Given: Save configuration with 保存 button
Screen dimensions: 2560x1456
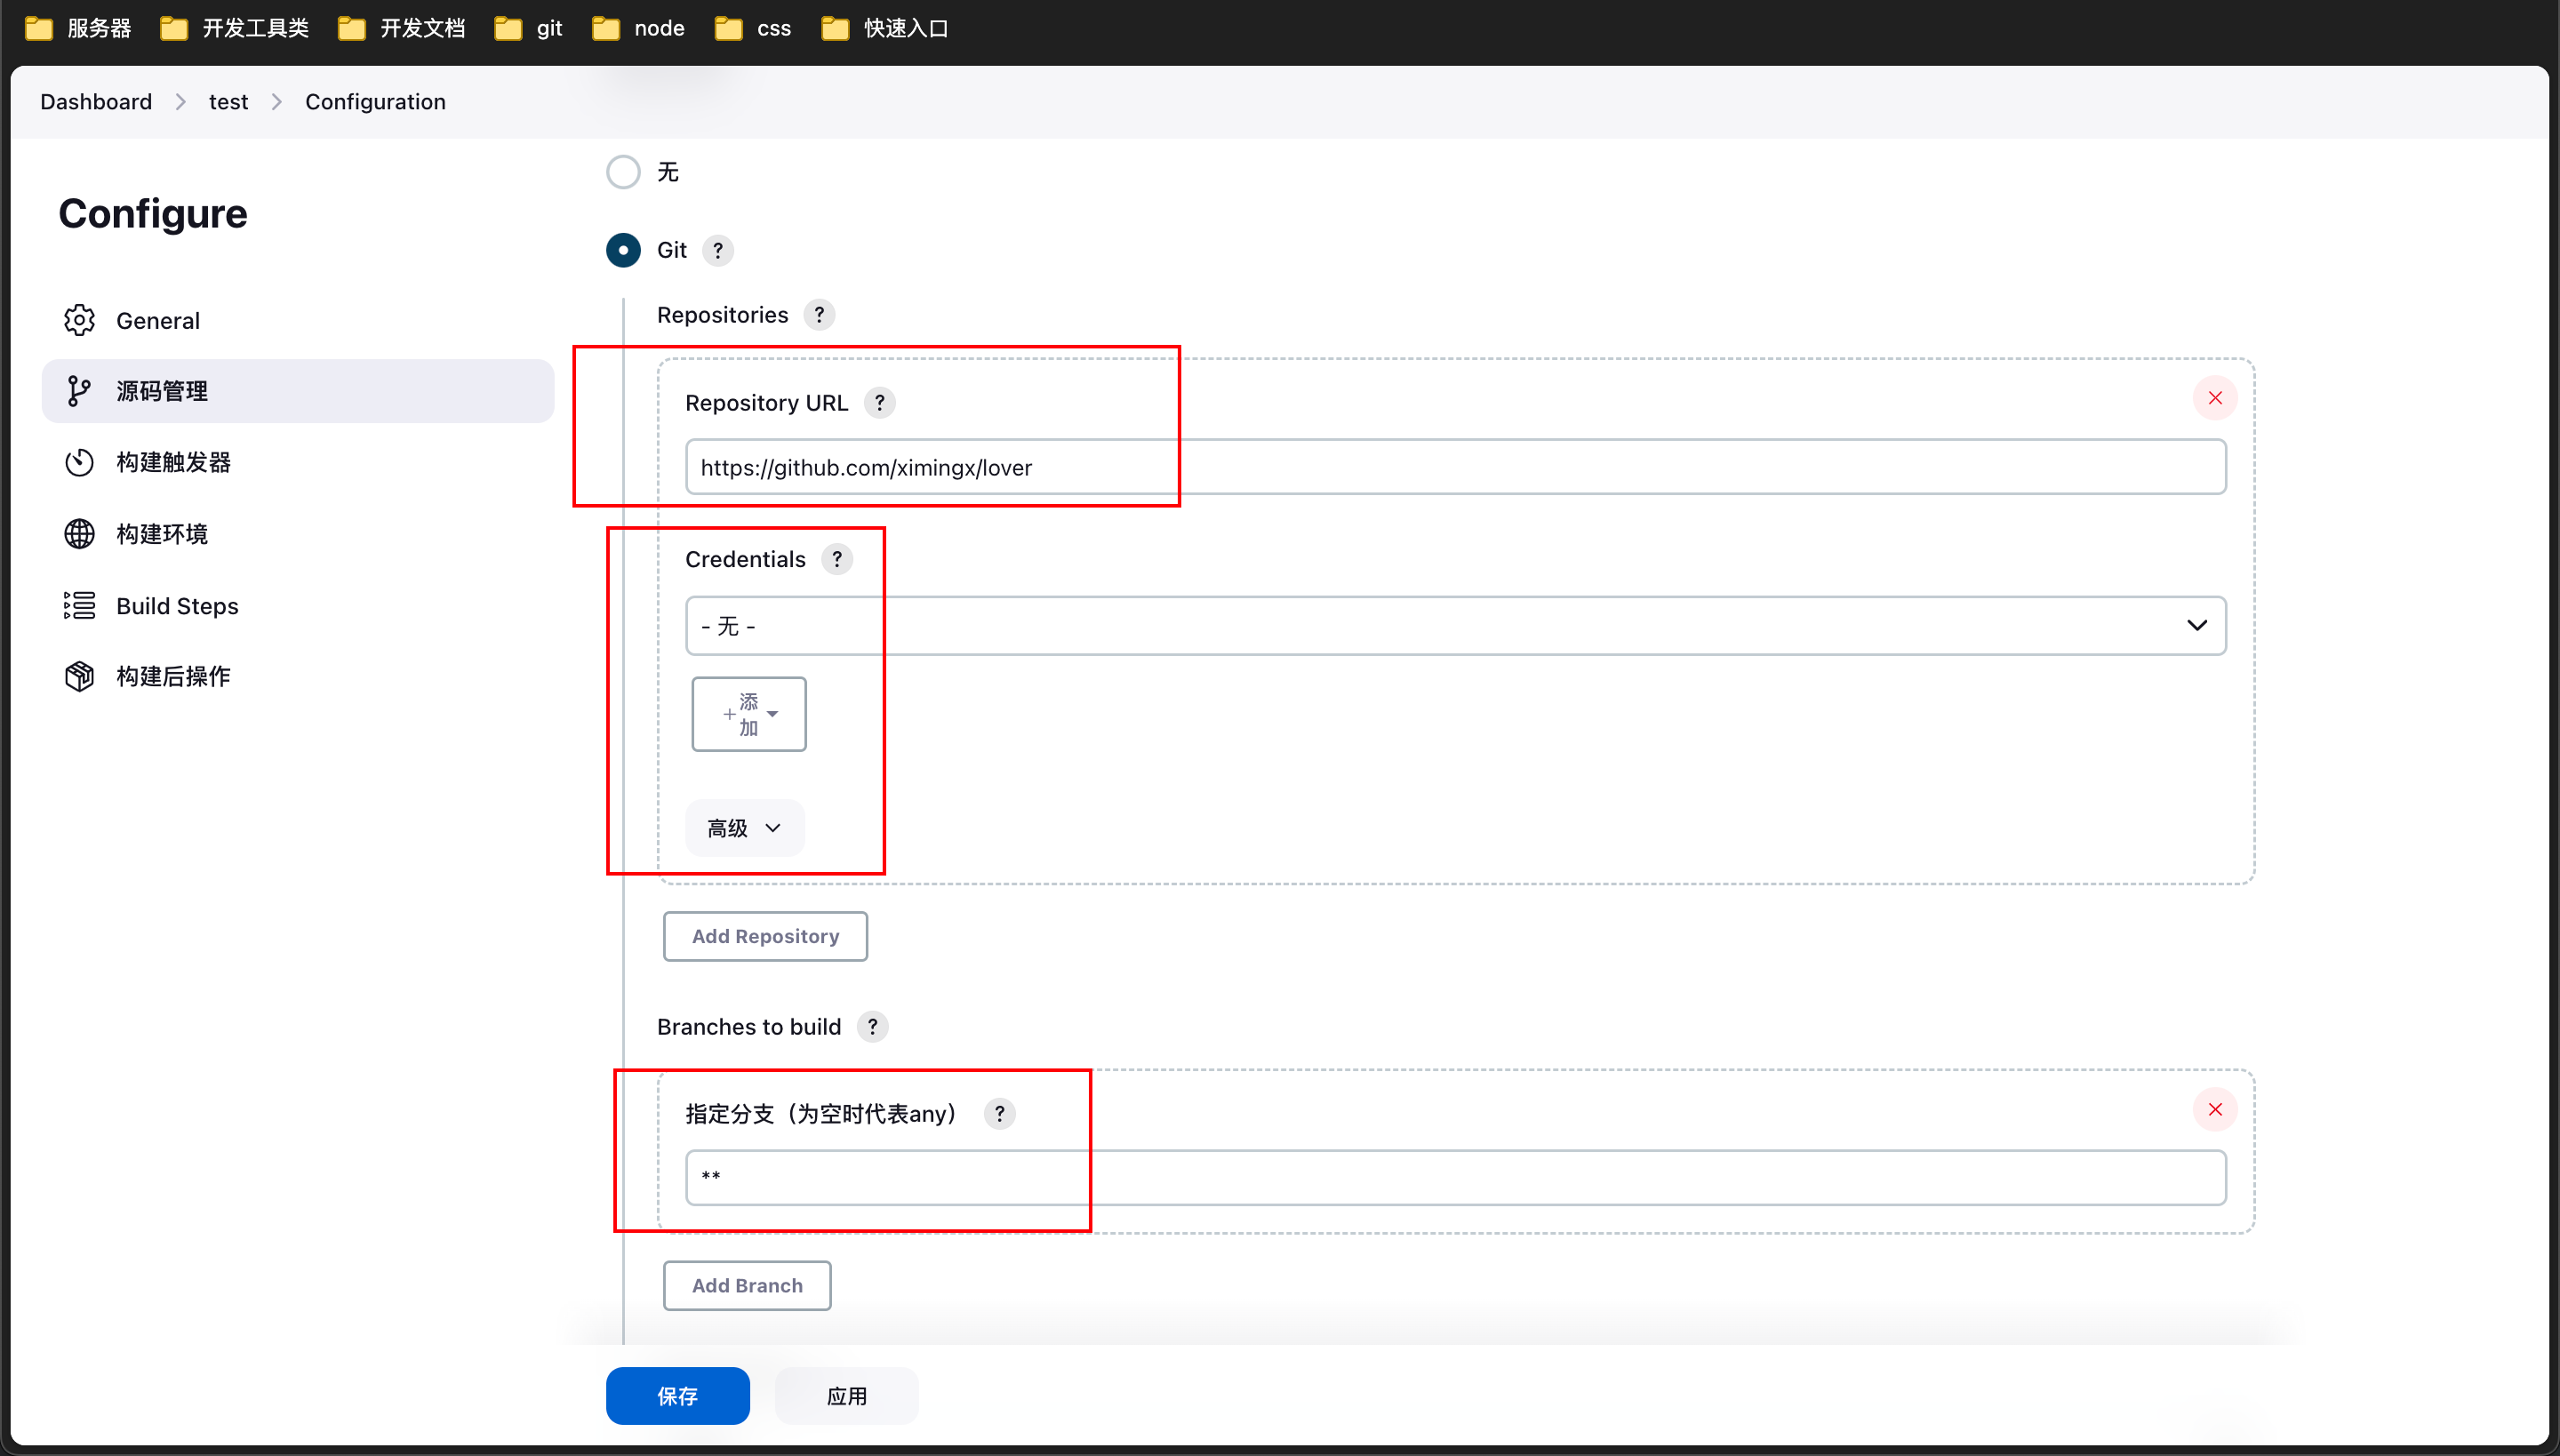Looking at the screenshot, I should [x=677, y=1395].
